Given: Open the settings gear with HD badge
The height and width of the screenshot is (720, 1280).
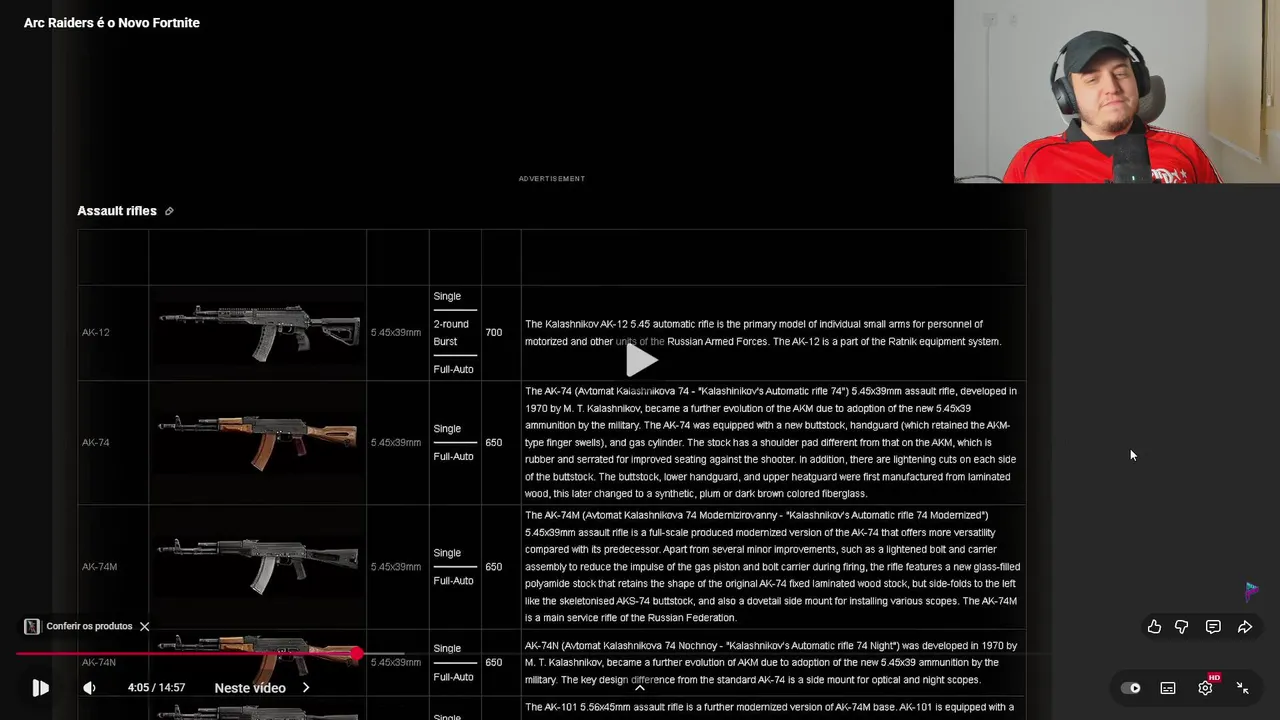Looking at the screenshot, I should pos(1206,687).
